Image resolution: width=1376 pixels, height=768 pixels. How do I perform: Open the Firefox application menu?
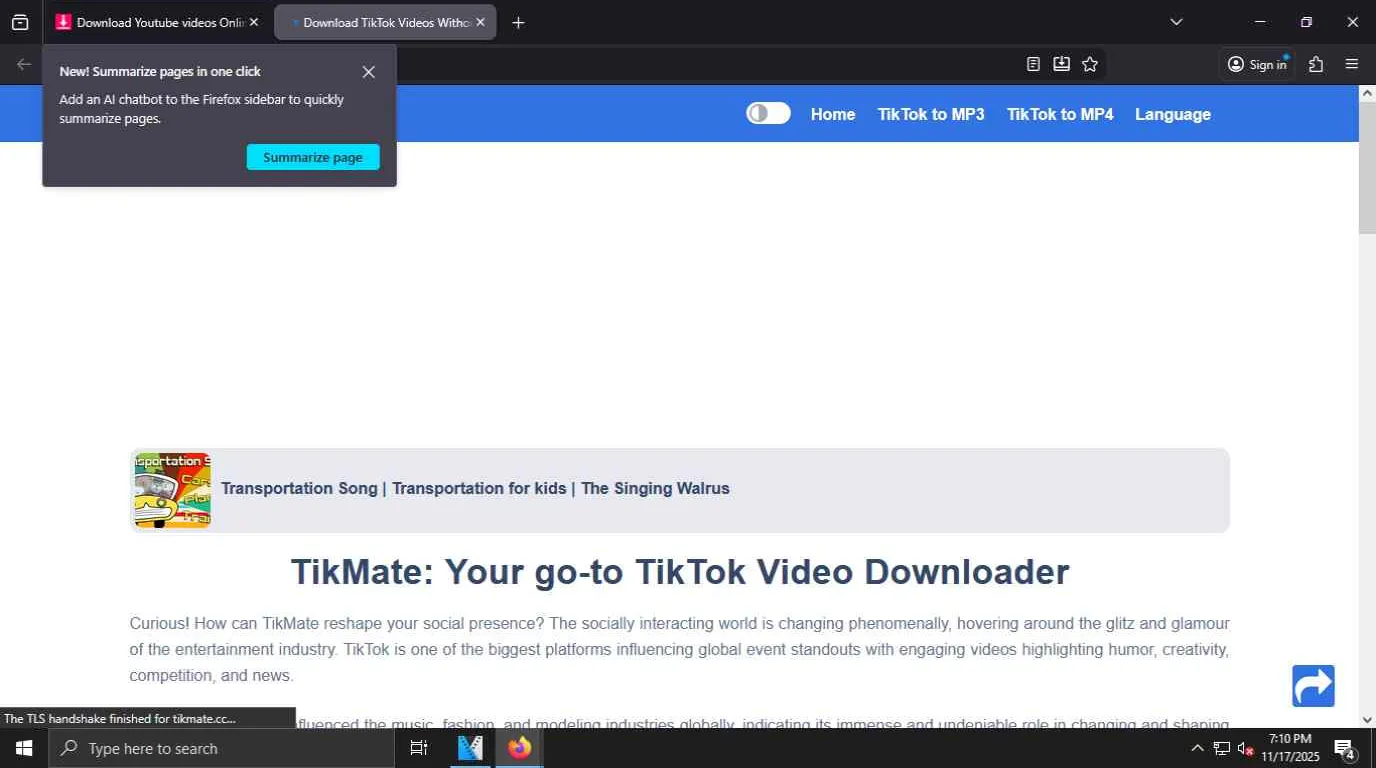pyautogui.click(x=1352, y=64)
